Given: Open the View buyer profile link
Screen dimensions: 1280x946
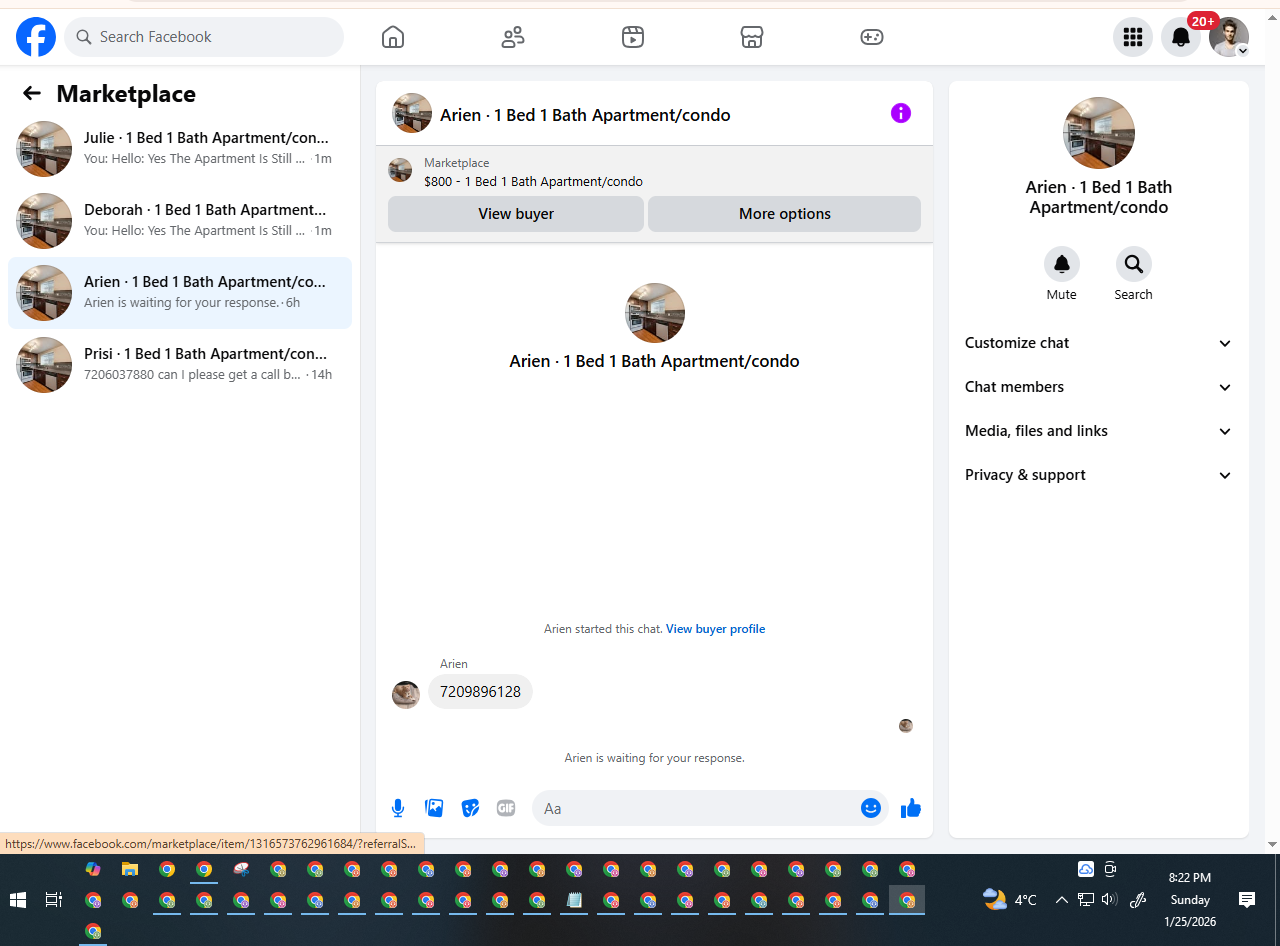Looking at the screenshot, I should coord(716,629).
